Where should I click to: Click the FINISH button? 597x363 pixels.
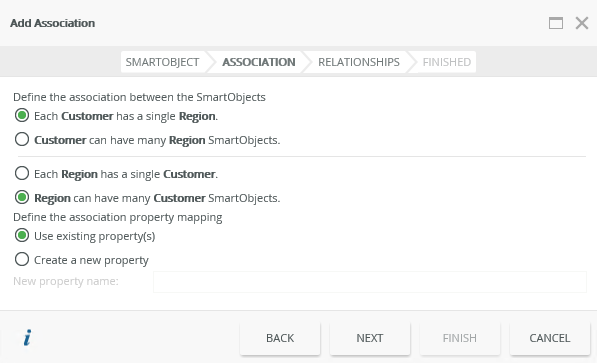pyautogui.click(x=460, y=338)
